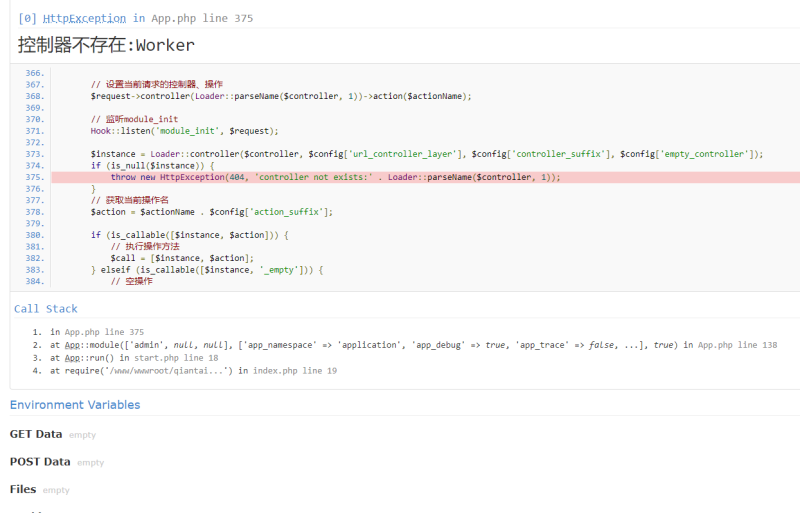Click comment on line 377

130,200
